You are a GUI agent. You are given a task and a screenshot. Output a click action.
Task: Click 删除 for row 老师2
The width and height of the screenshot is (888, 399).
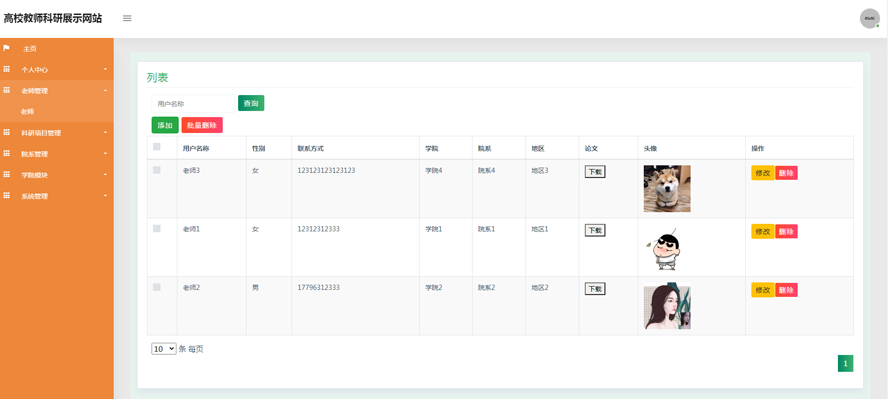click(x=786, y=290)
